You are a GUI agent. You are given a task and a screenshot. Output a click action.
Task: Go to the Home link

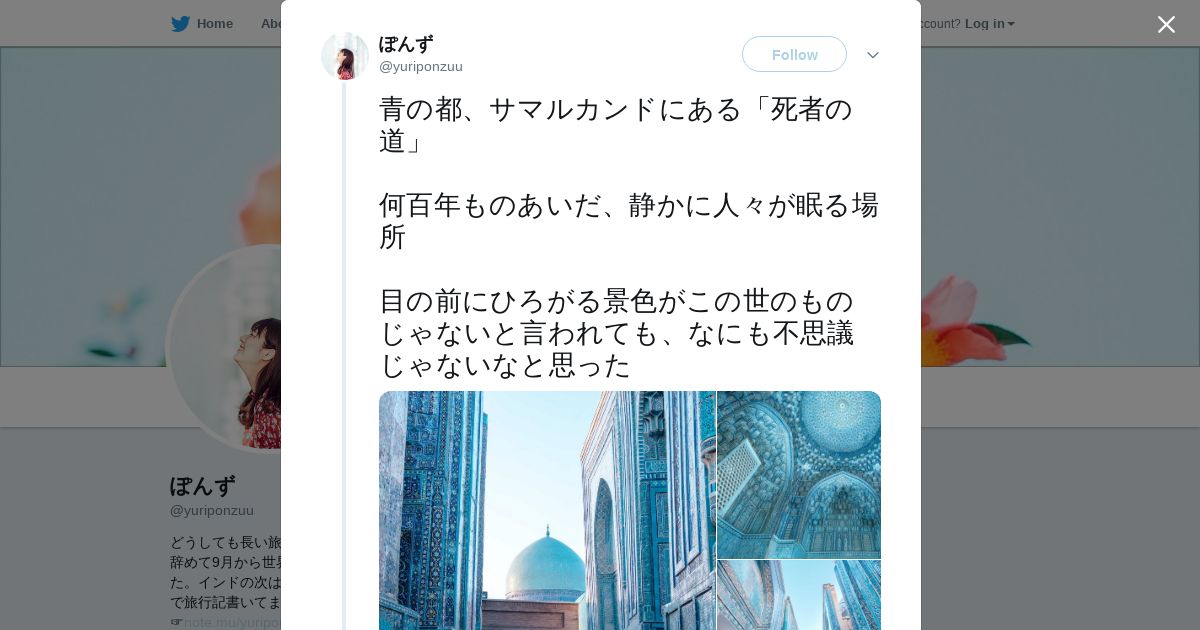(214, 23)
